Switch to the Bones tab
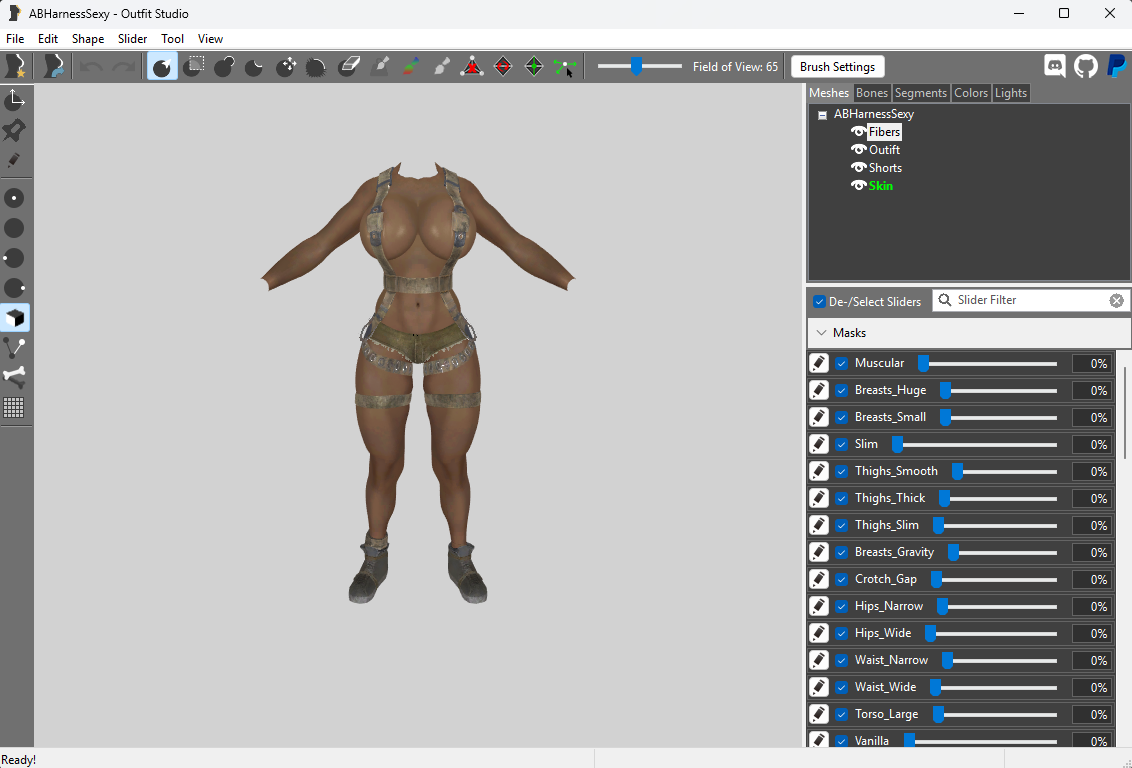 (872, 92)
